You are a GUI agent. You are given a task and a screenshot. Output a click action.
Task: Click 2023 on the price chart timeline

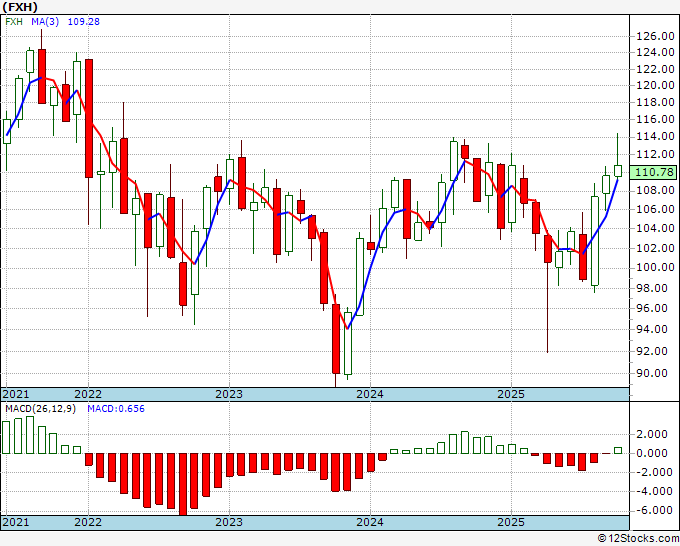[229, 394]
